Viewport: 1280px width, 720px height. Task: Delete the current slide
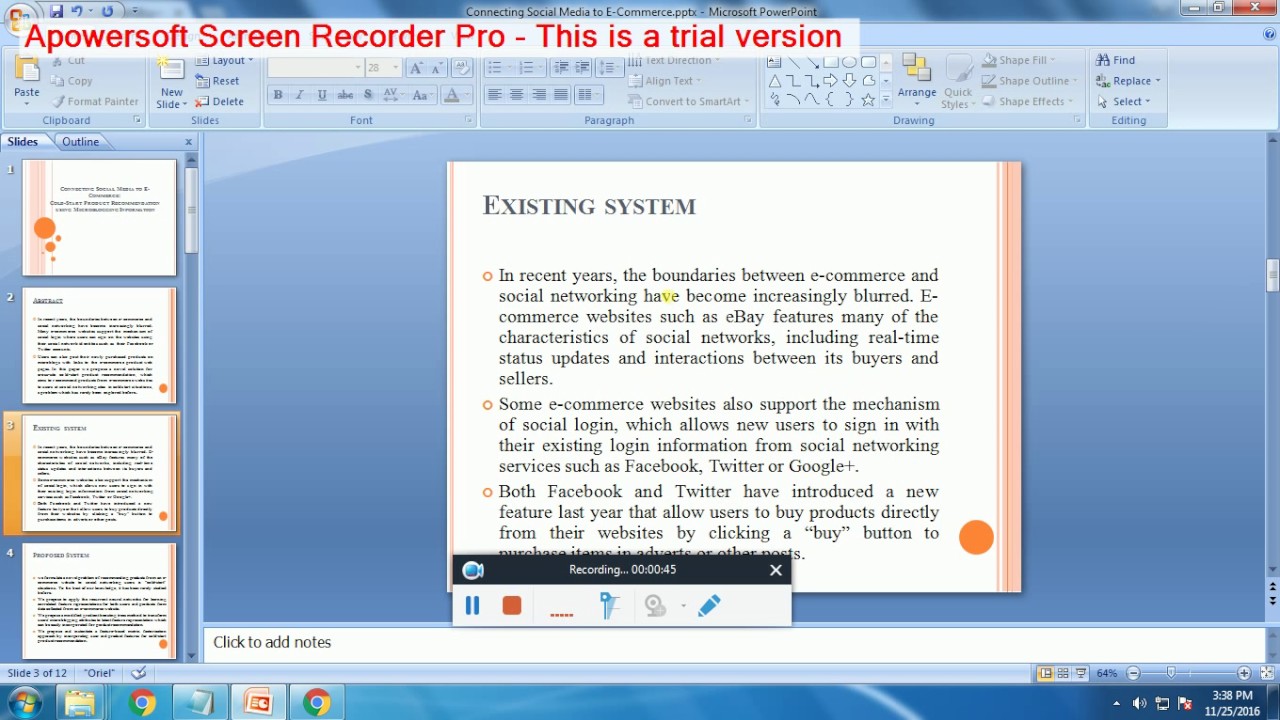219,101
